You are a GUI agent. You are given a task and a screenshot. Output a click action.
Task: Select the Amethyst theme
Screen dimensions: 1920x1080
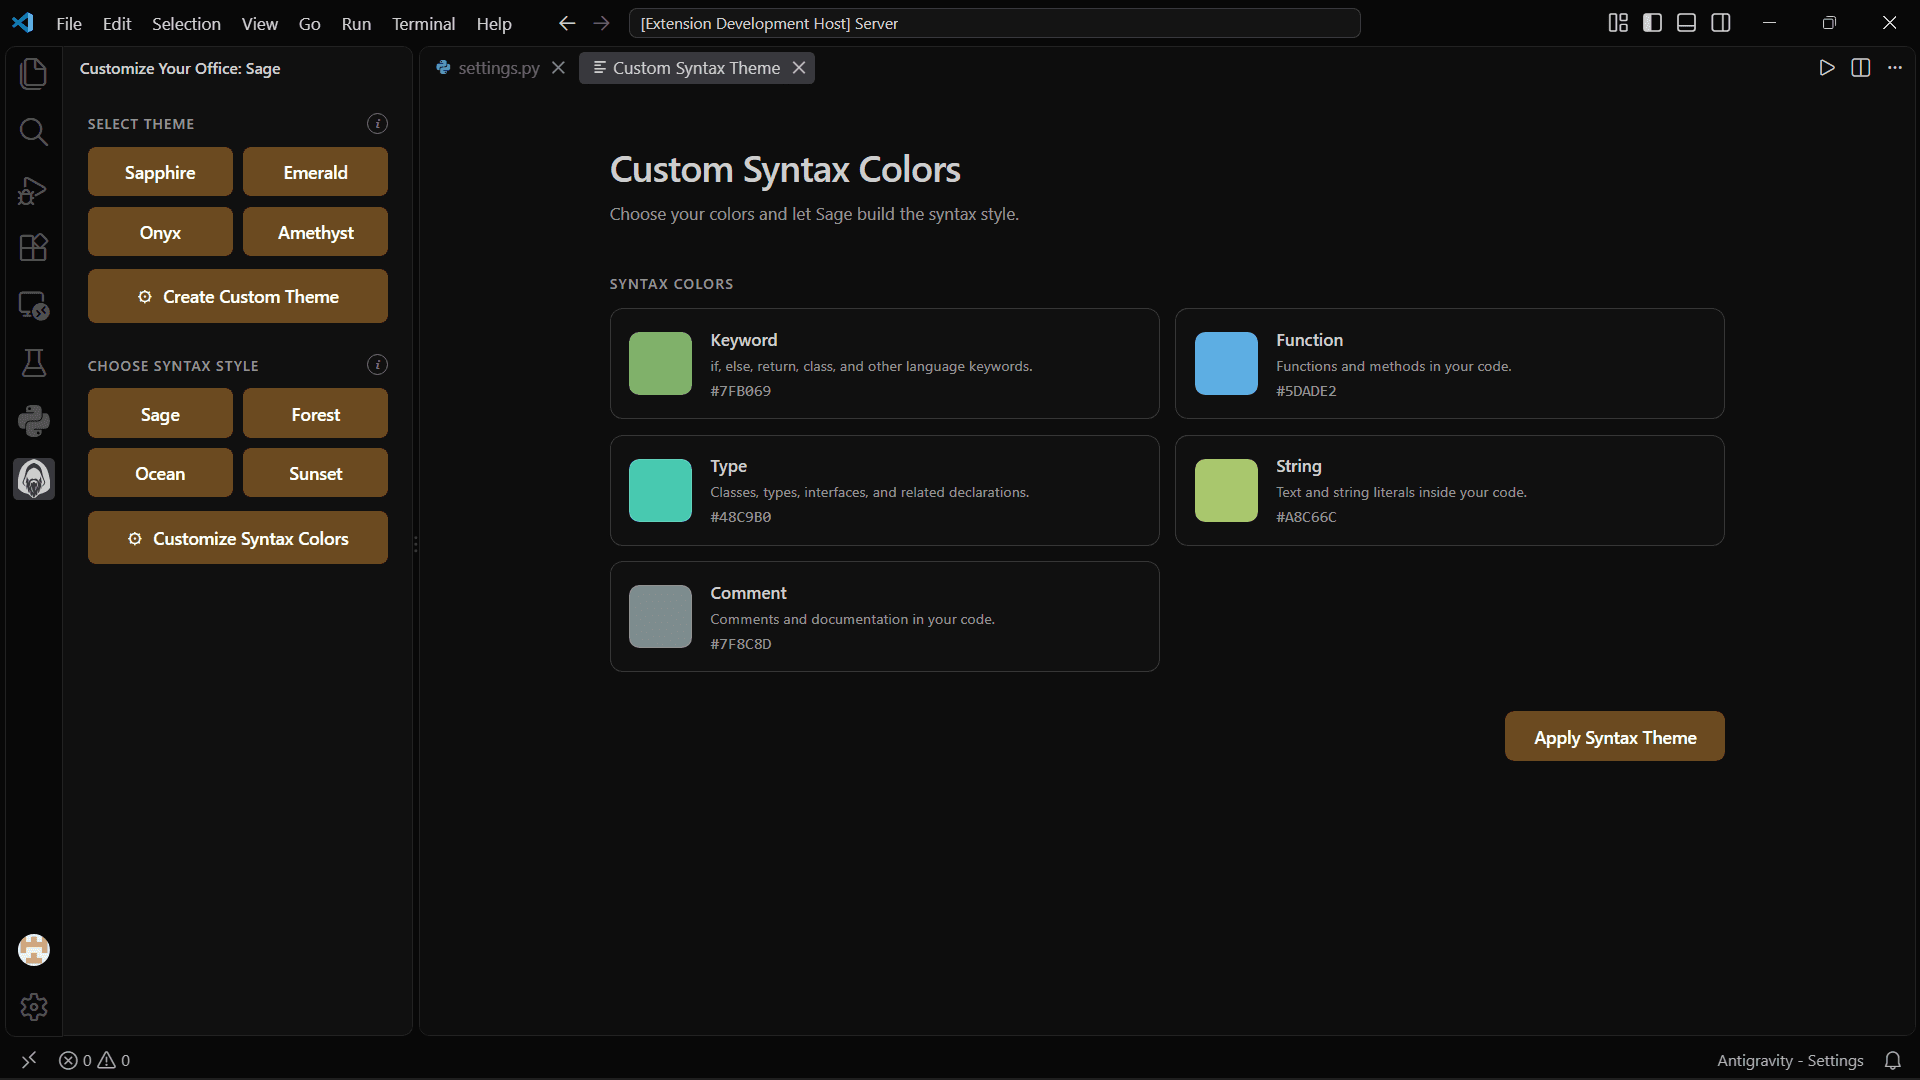[315, 232]
